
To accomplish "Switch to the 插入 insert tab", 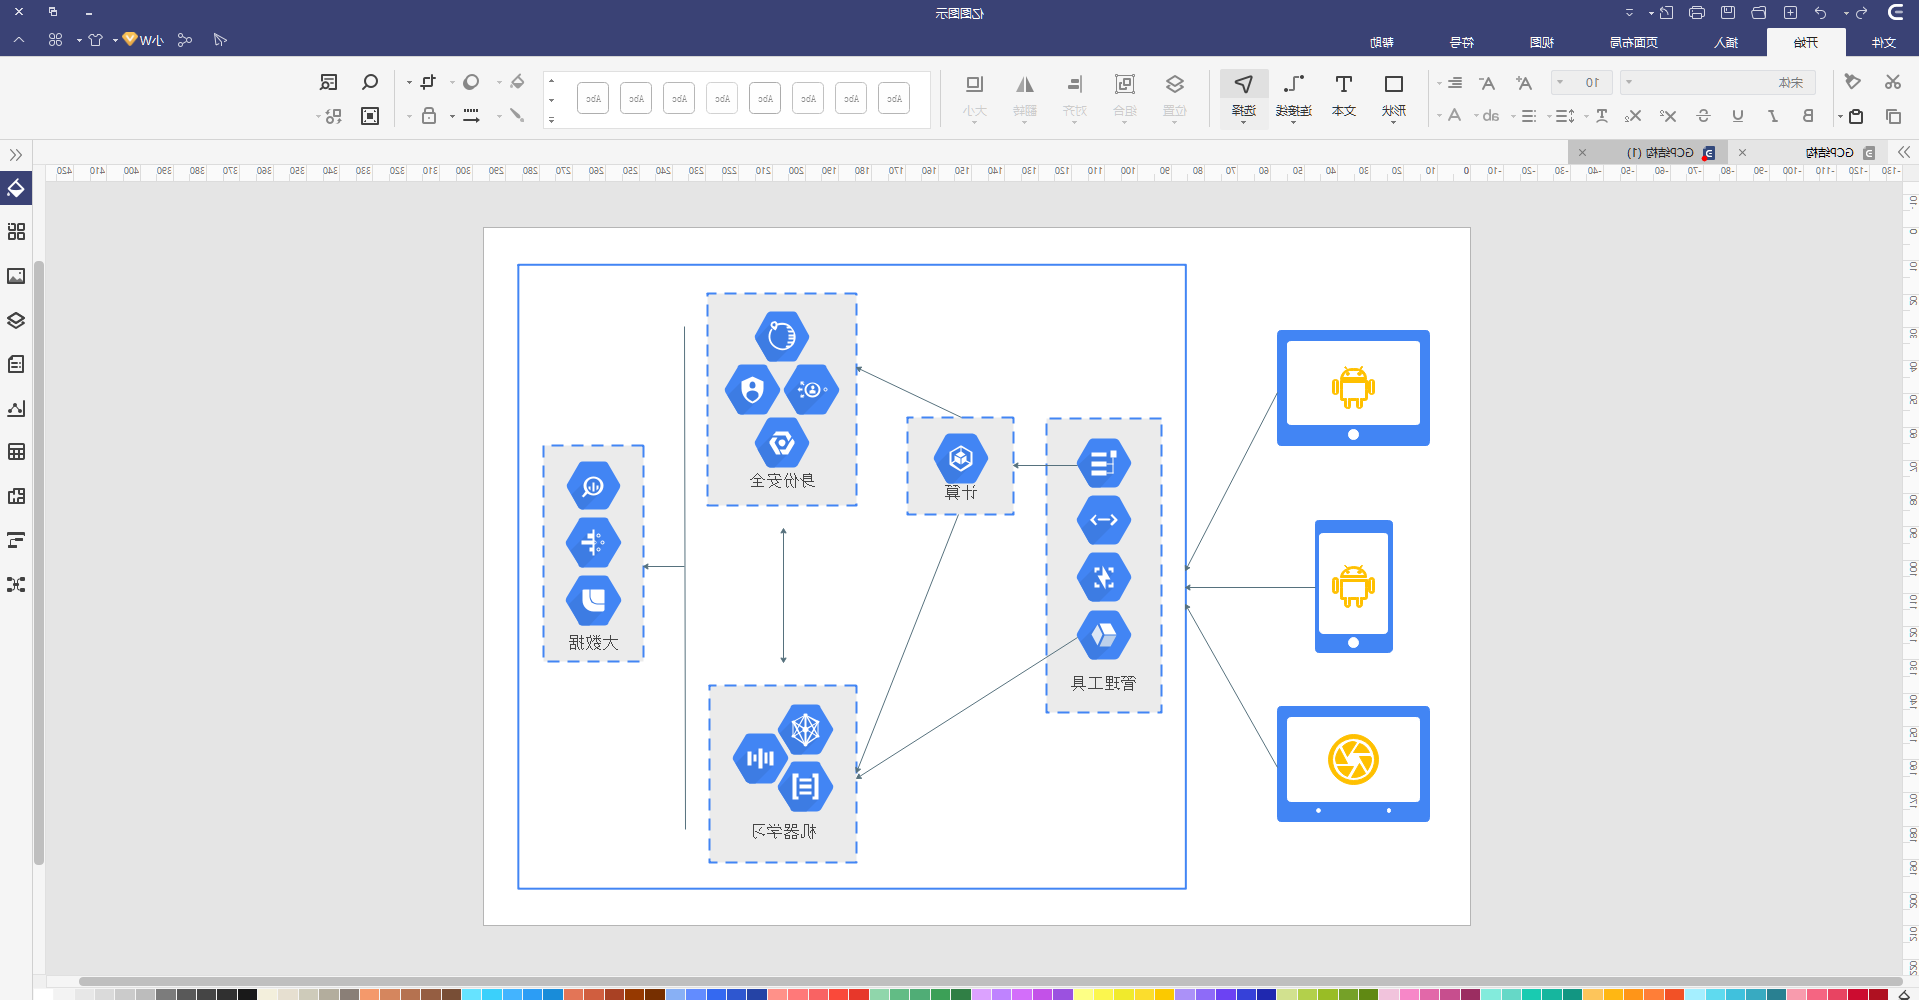I will (1726, 42).
